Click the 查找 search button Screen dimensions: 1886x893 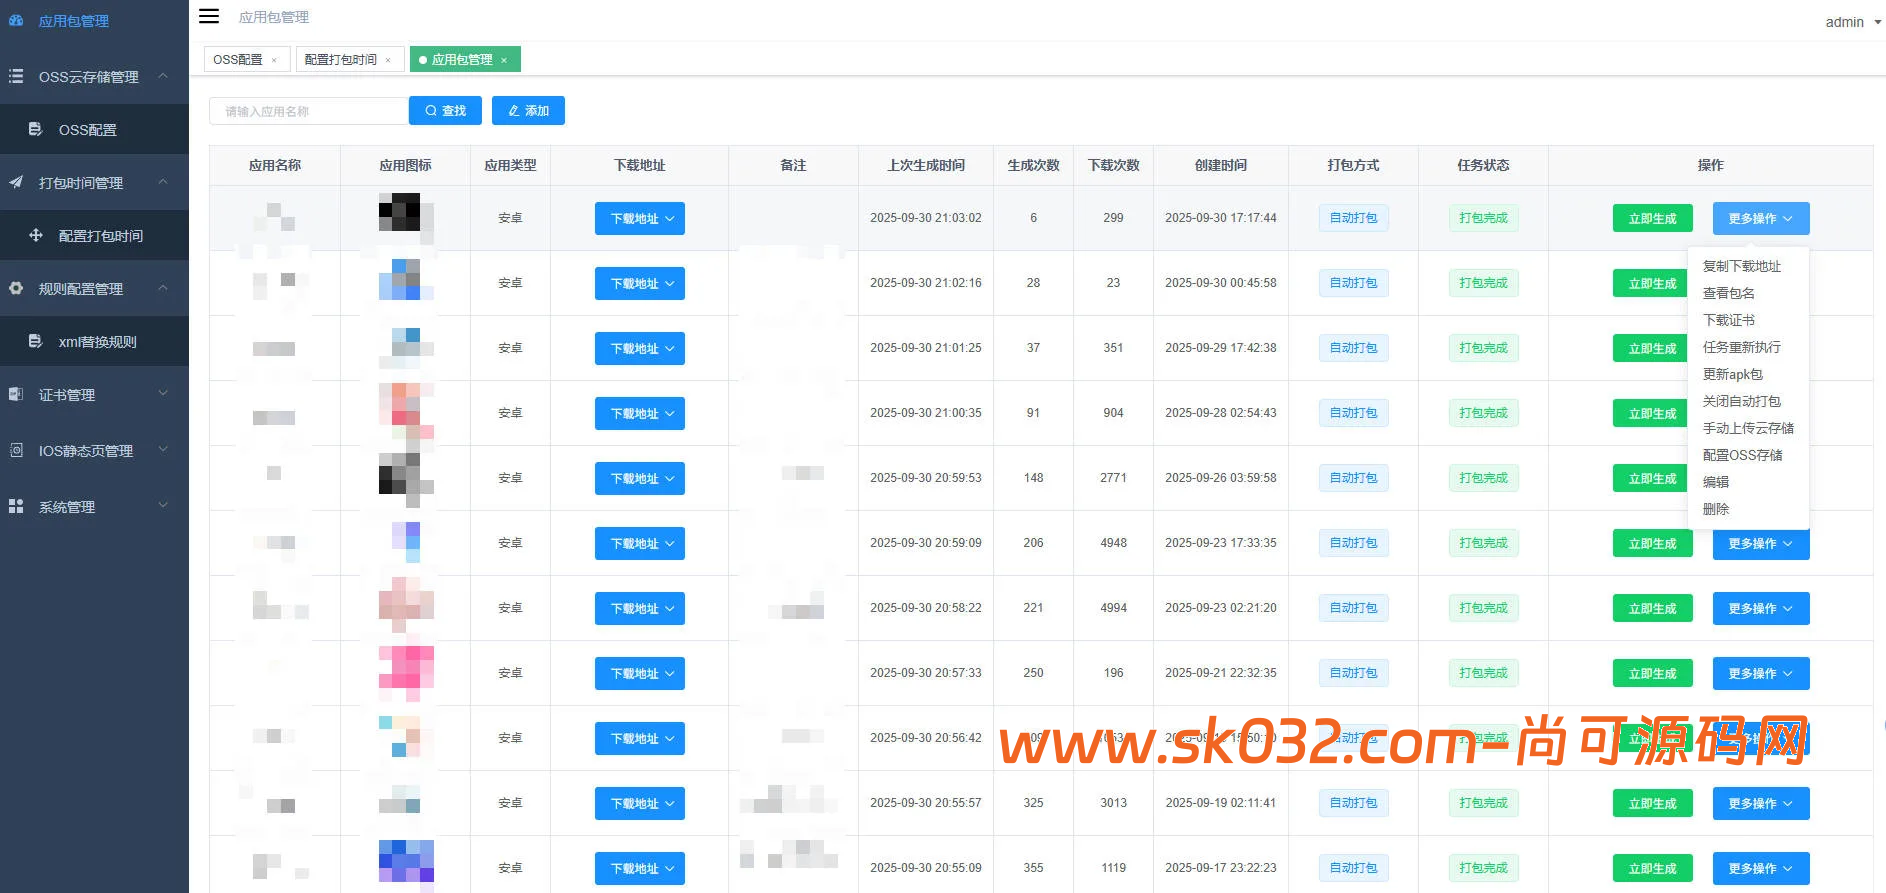[445, 111]
